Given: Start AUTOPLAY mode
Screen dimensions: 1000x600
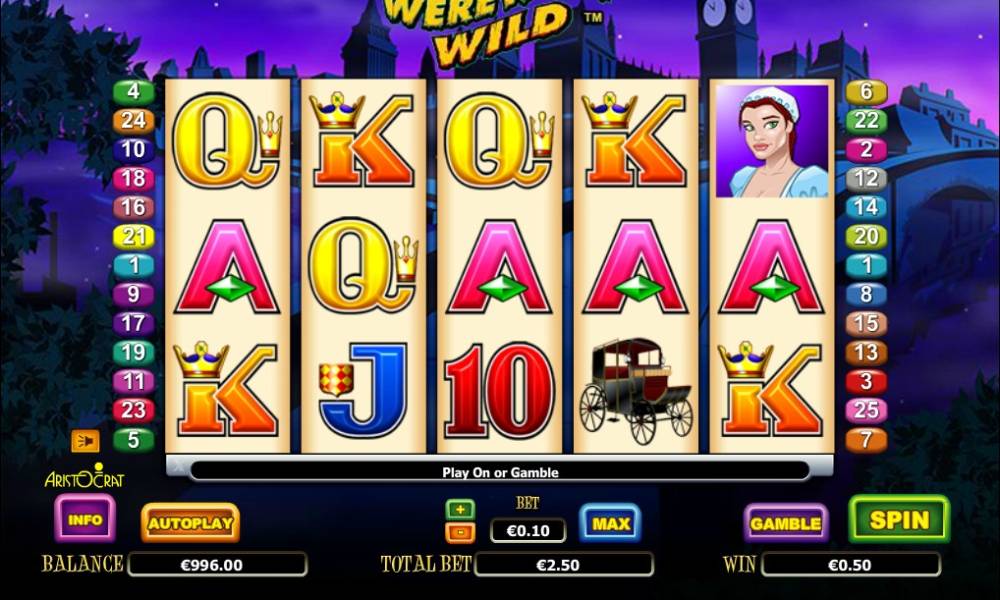Looking at the screenshot, I should coord(190,523).
